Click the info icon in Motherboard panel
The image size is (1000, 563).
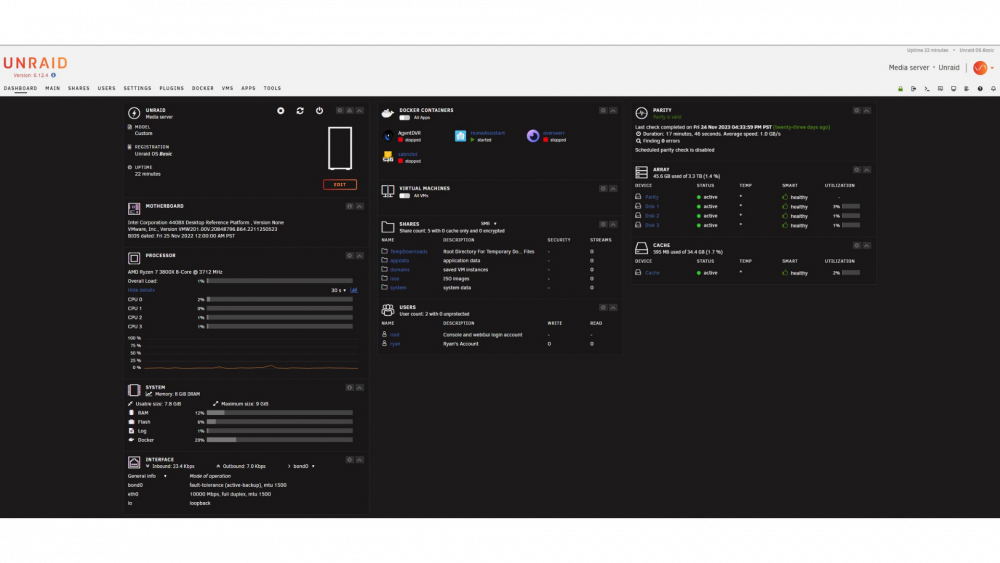point(349,207)
